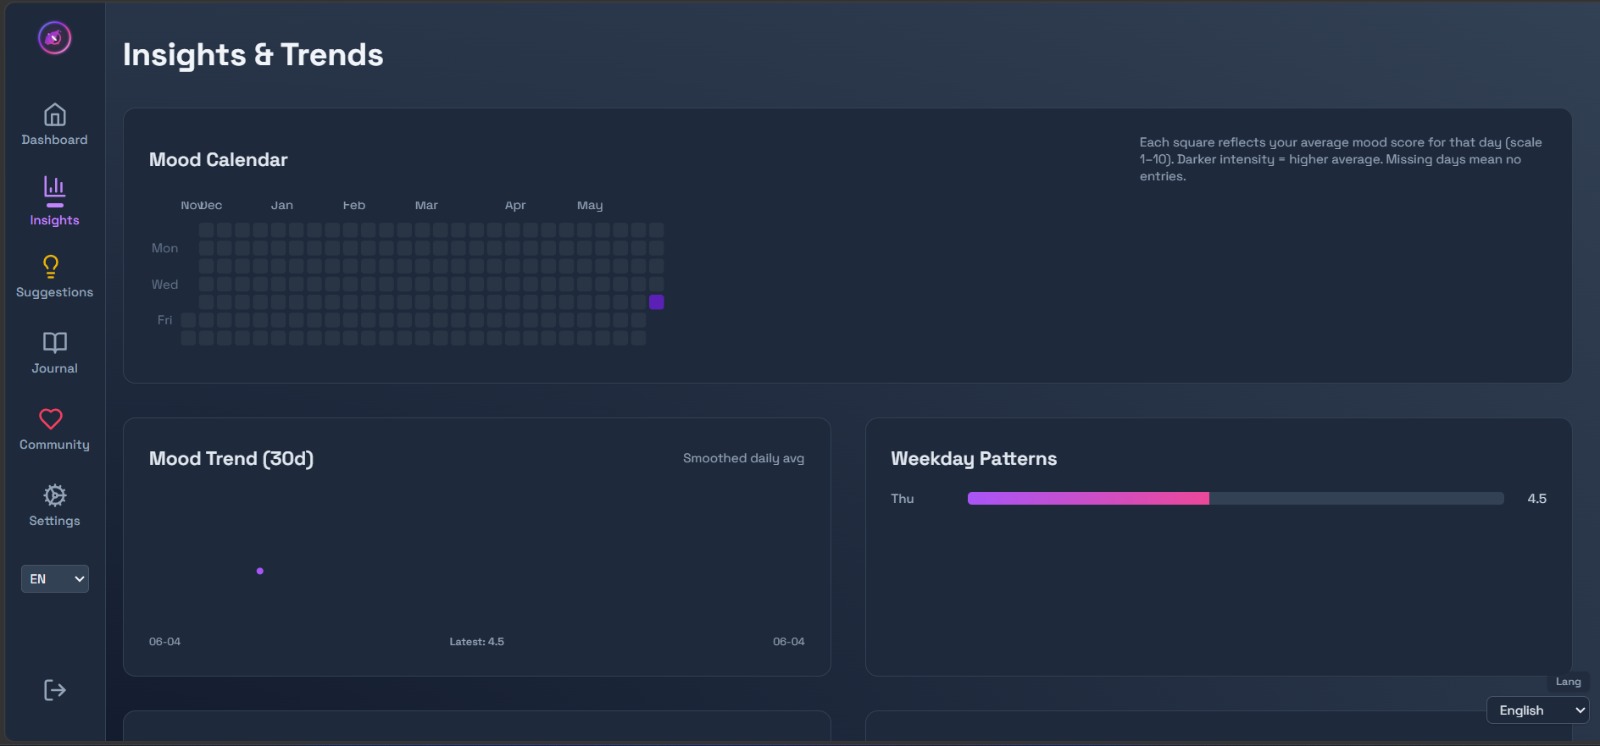Click the Feb month label in calendar
The width and height of the screenshot is (1600, 746).
pos(354,205)
